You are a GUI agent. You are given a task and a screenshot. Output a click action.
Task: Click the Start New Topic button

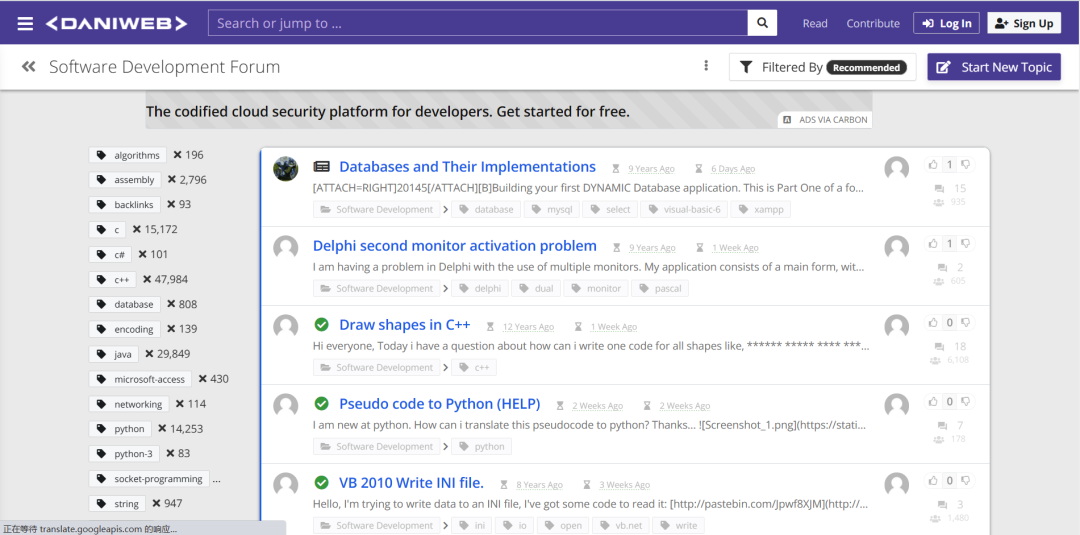[x=994, y=67]
